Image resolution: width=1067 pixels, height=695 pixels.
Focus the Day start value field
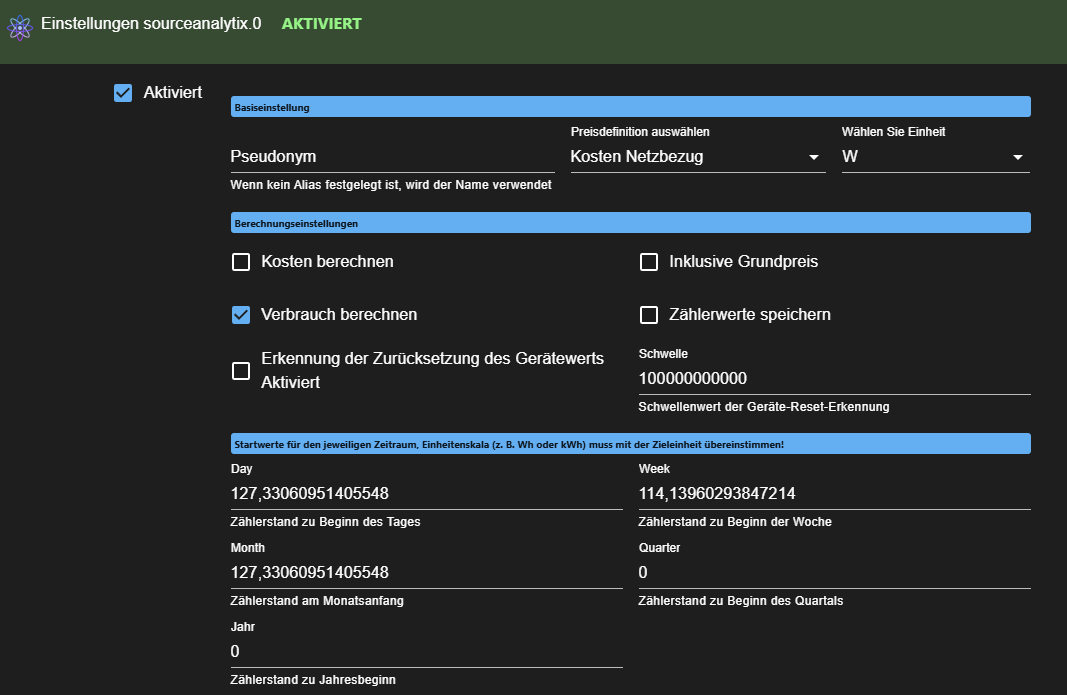(425, 493)
